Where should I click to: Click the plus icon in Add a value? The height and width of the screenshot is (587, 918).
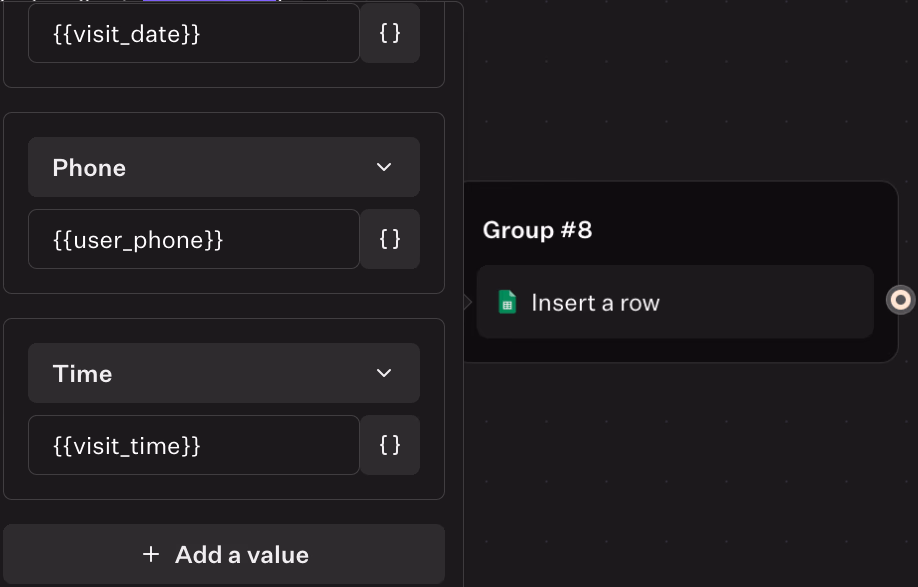pos(151,554)
